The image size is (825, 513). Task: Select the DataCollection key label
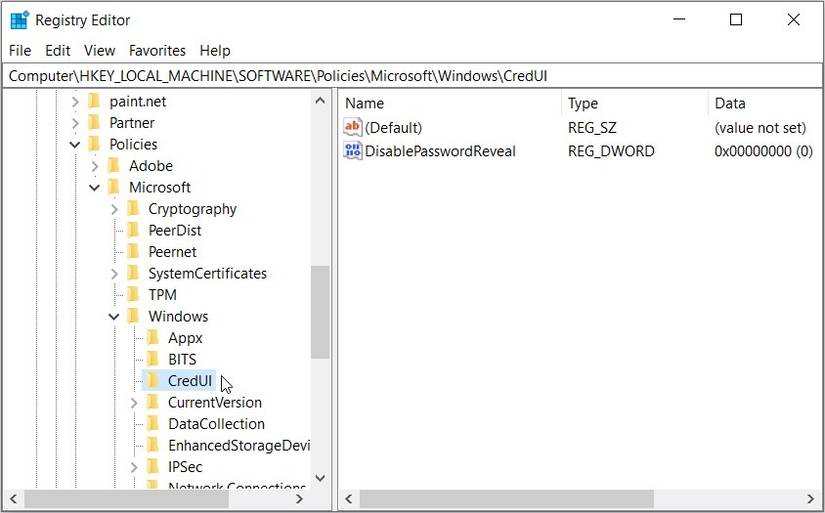tap(216, 424)
